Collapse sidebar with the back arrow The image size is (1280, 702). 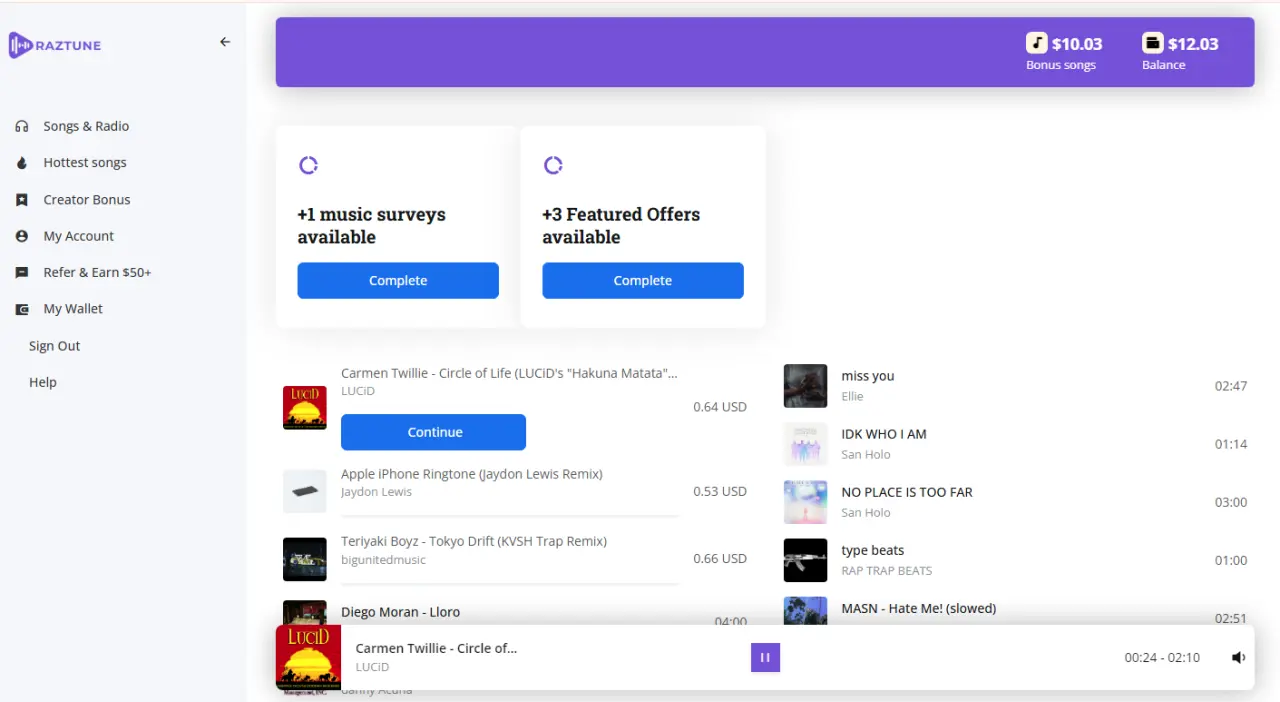pyautogui.click(x=225, y=42)
